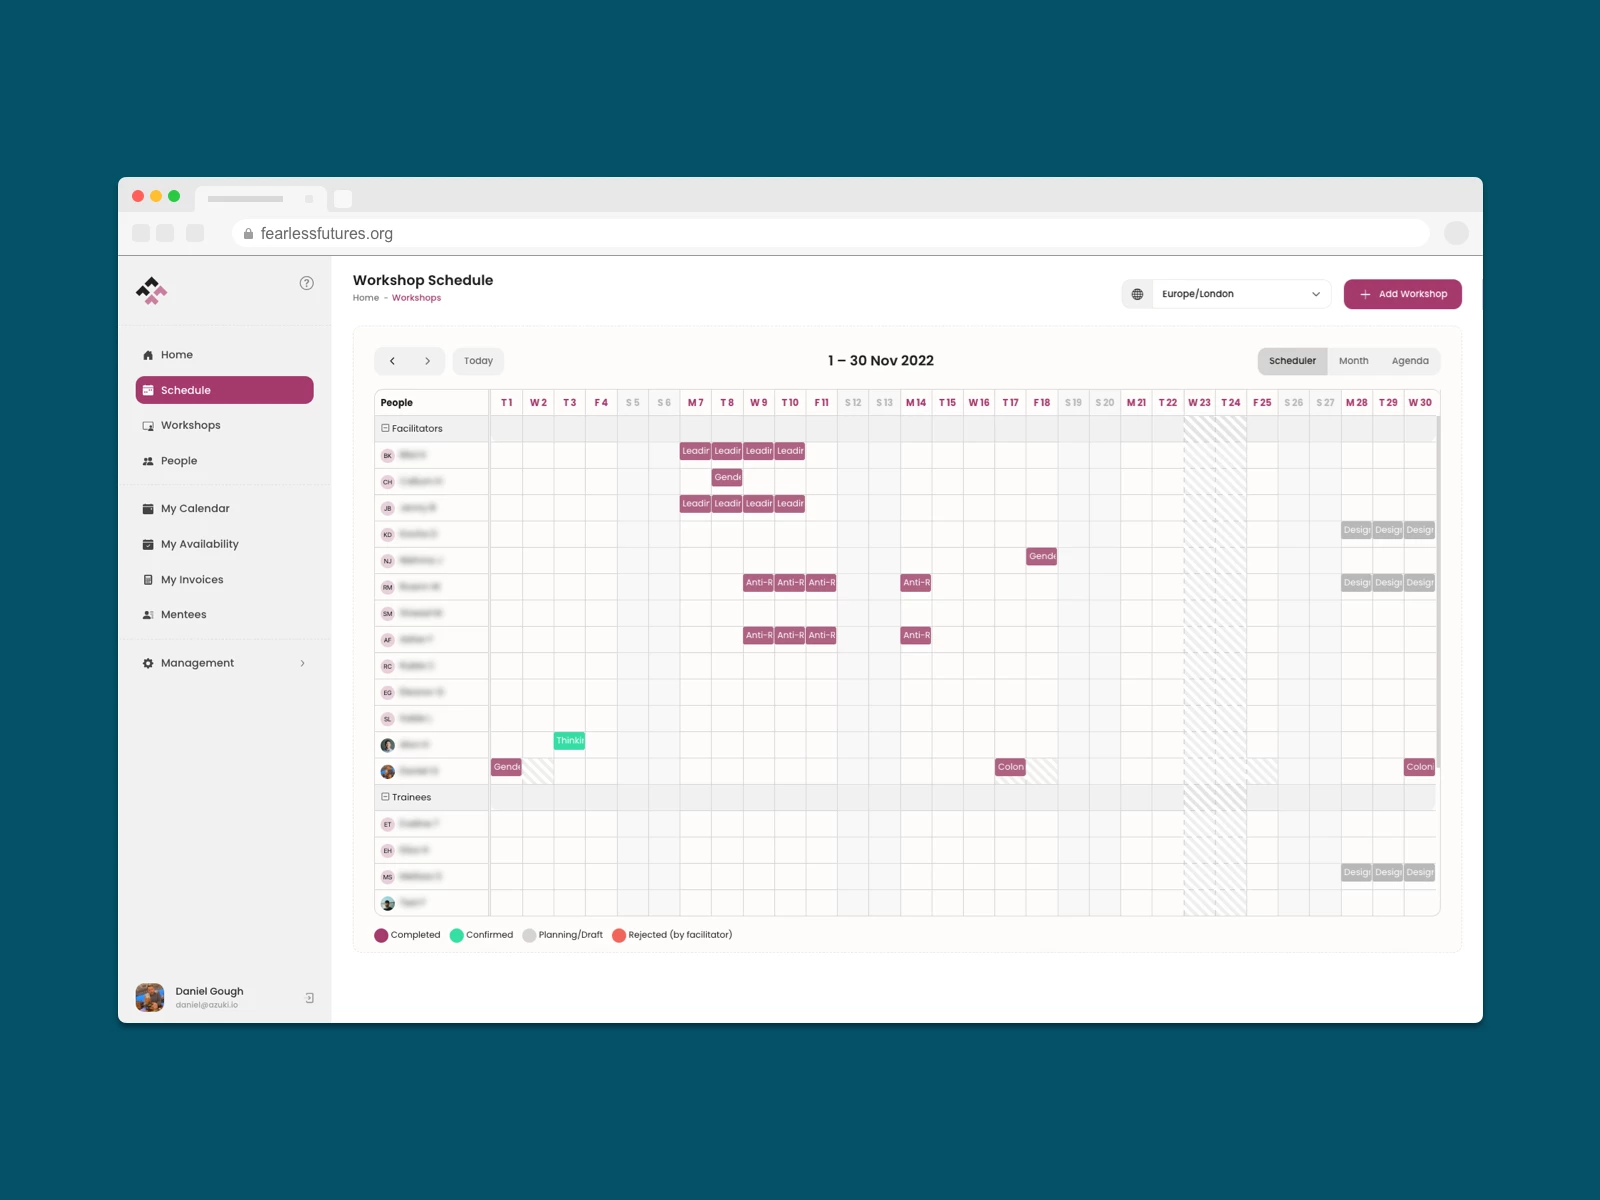
Task: Open My Calendar icon in sidebar
Action: click(x=148, y=509)
